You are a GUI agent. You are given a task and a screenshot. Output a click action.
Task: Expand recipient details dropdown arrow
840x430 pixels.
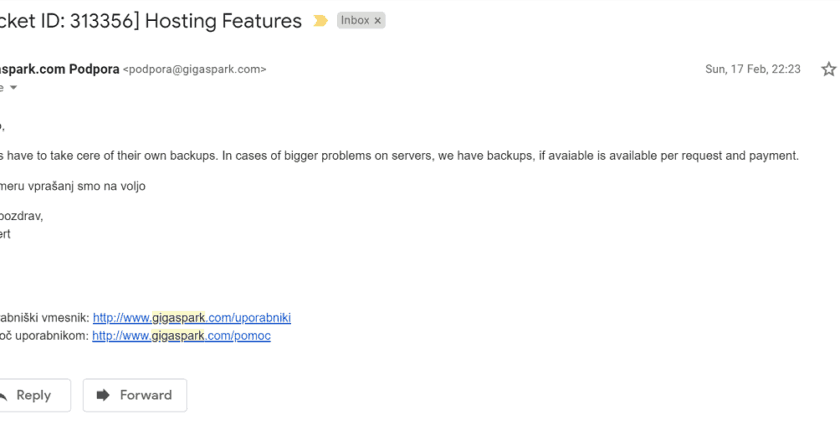(14, 87)
